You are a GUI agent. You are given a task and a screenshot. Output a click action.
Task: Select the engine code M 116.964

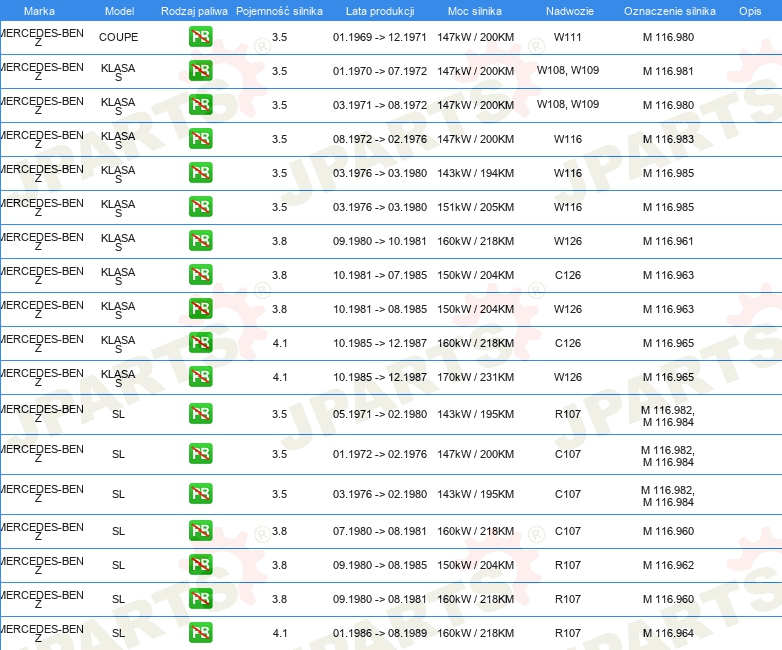point(668,633)
